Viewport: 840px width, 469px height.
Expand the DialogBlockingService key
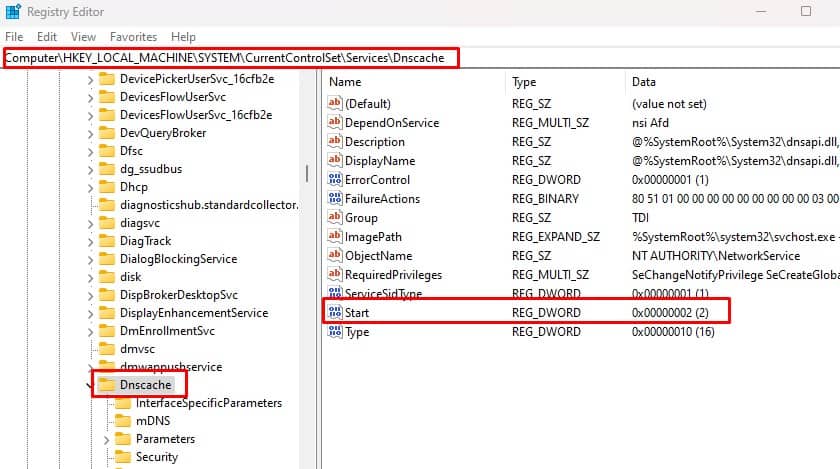pyautogui.click(x=90, y=259)
